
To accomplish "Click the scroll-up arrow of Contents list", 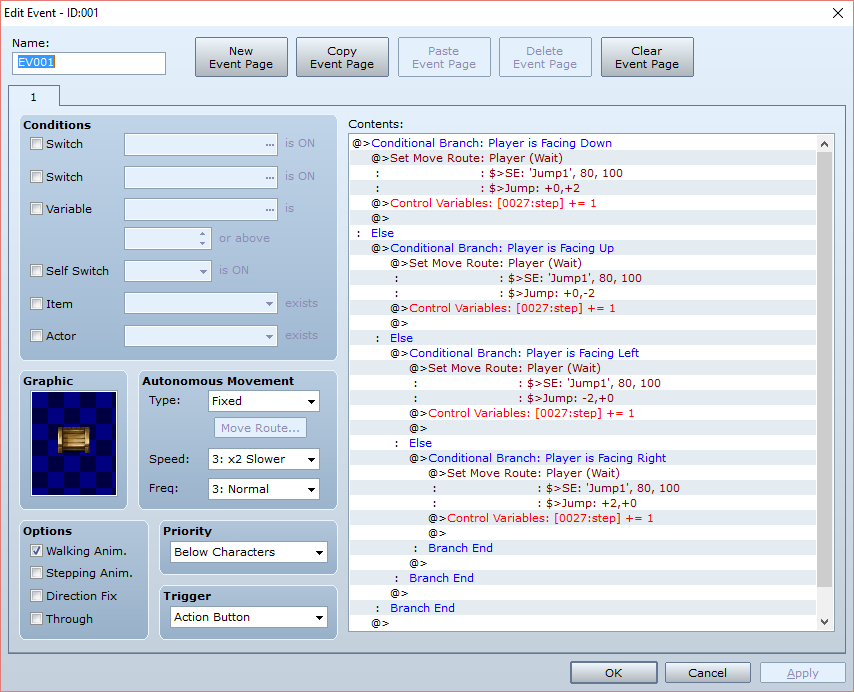I will [825, 144].
